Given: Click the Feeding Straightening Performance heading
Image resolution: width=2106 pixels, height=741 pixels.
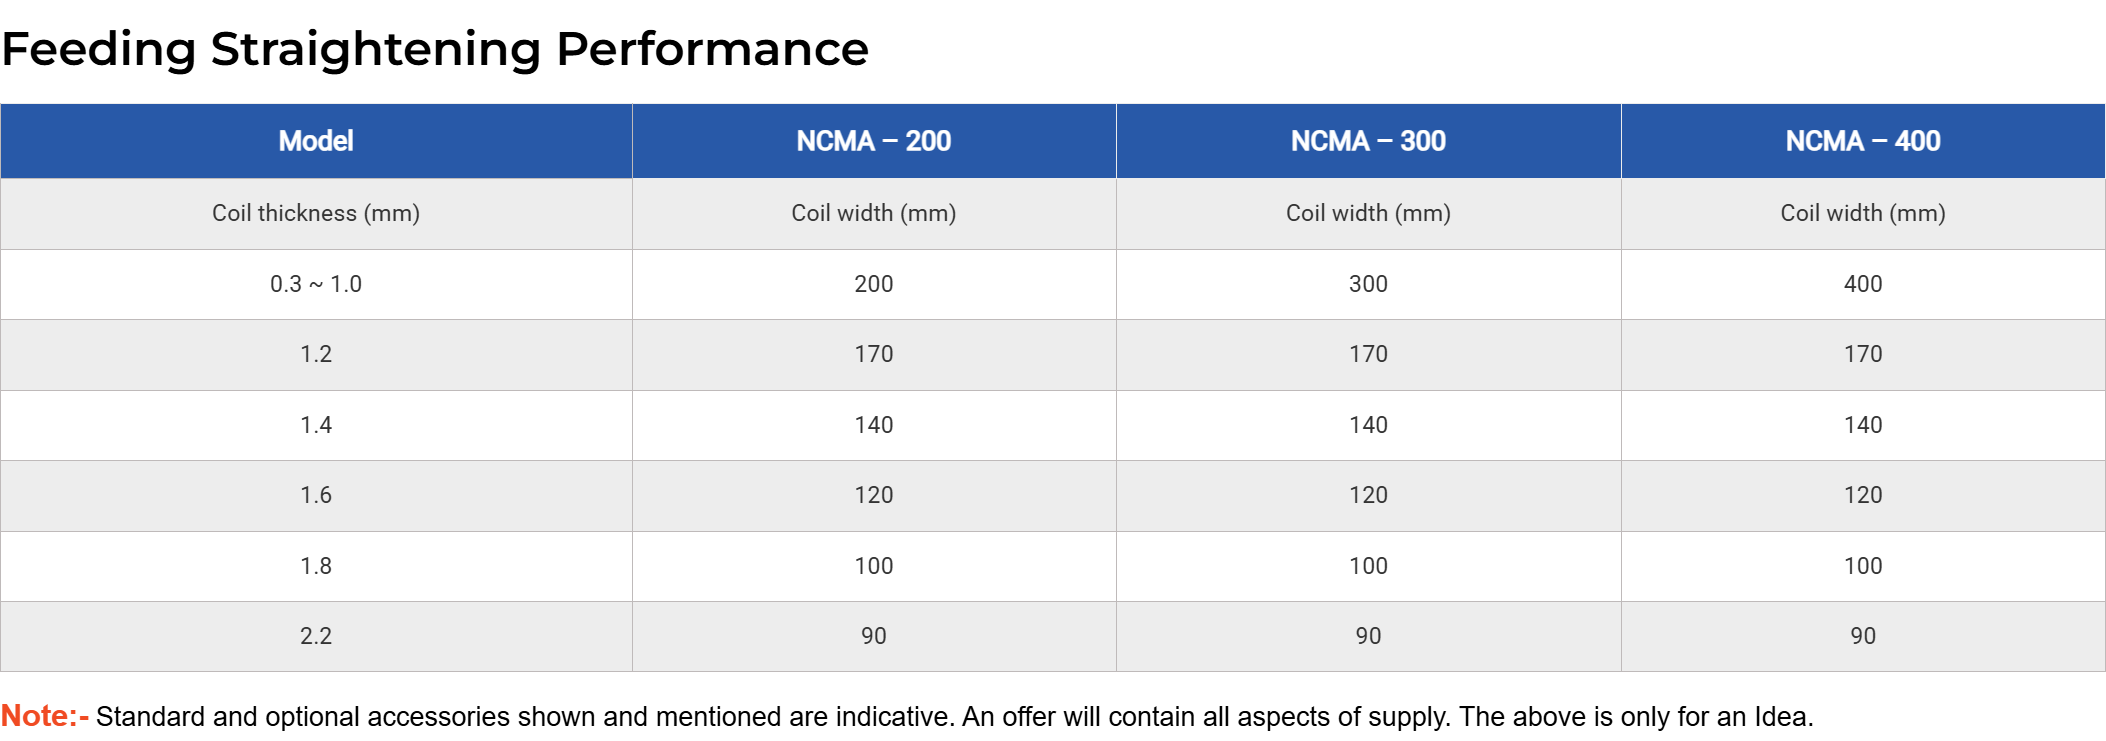Looking at the screenshot, I should (435, 49).
